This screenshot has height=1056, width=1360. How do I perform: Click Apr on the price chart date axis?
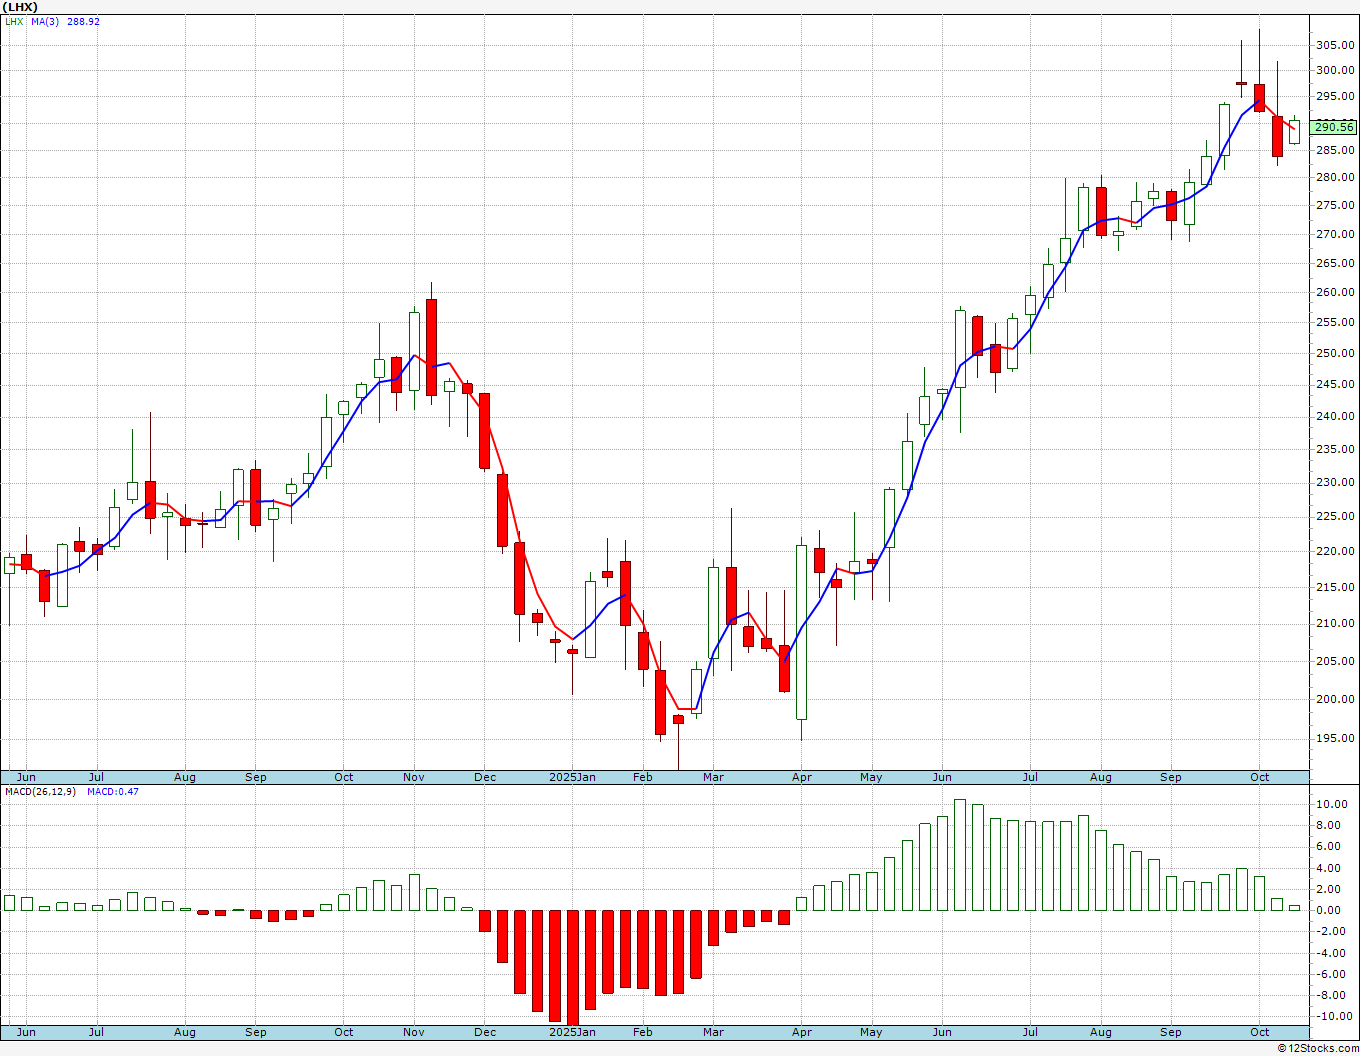coord(801,777)
